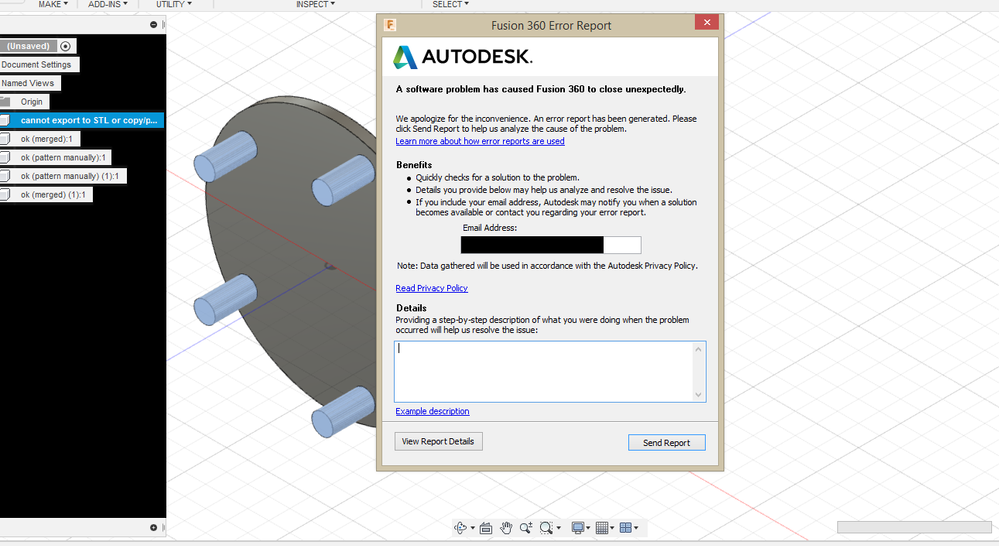Select the 'ok (merged):1' component

(47, 138)
